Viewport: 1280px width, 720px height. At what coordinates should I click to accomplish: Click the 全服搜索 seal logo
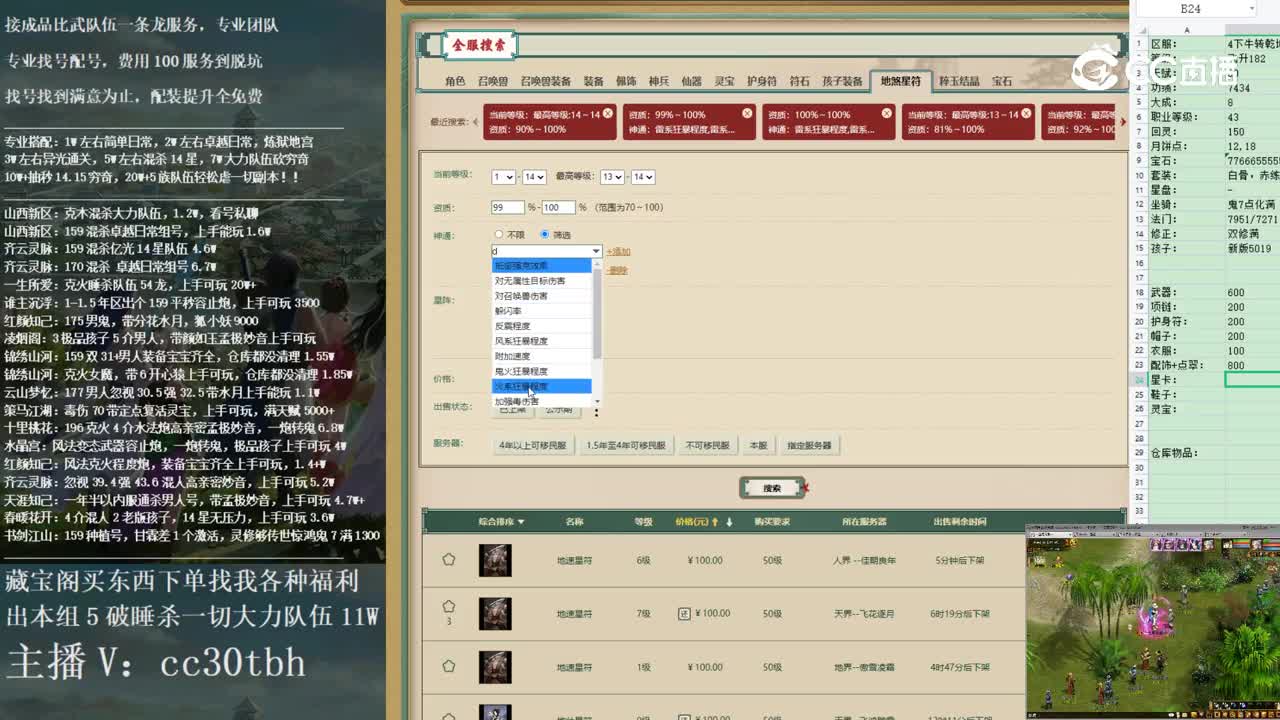(x=478, y=45)
